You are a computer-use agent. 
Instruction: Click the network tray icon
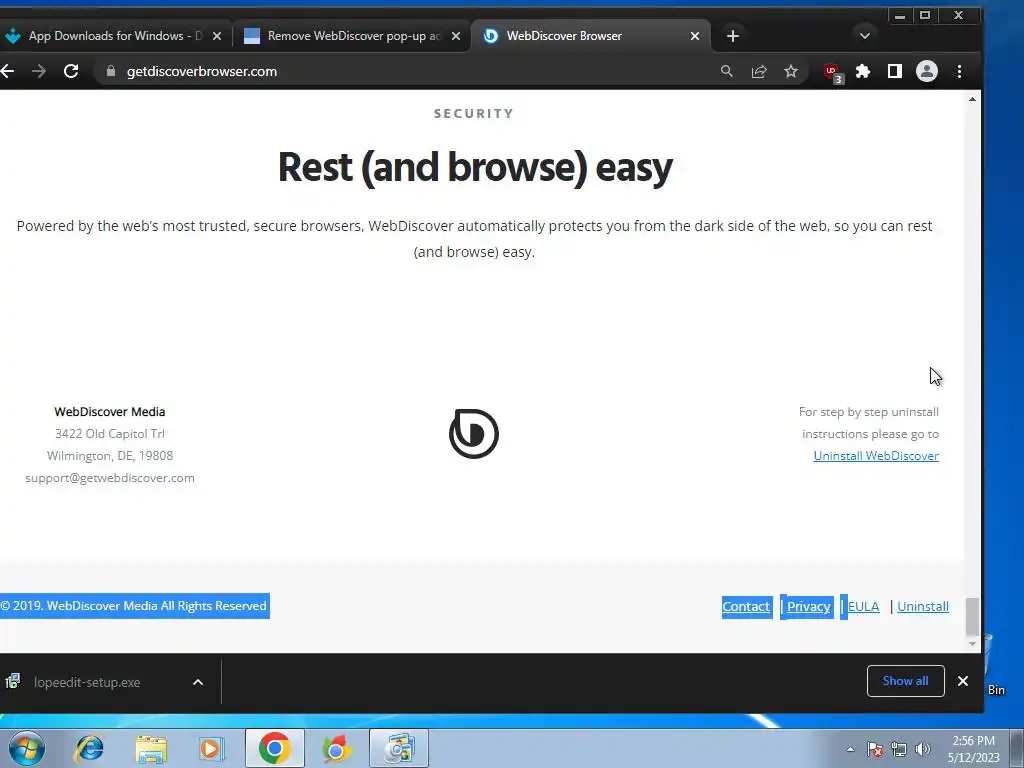[899, 749]
